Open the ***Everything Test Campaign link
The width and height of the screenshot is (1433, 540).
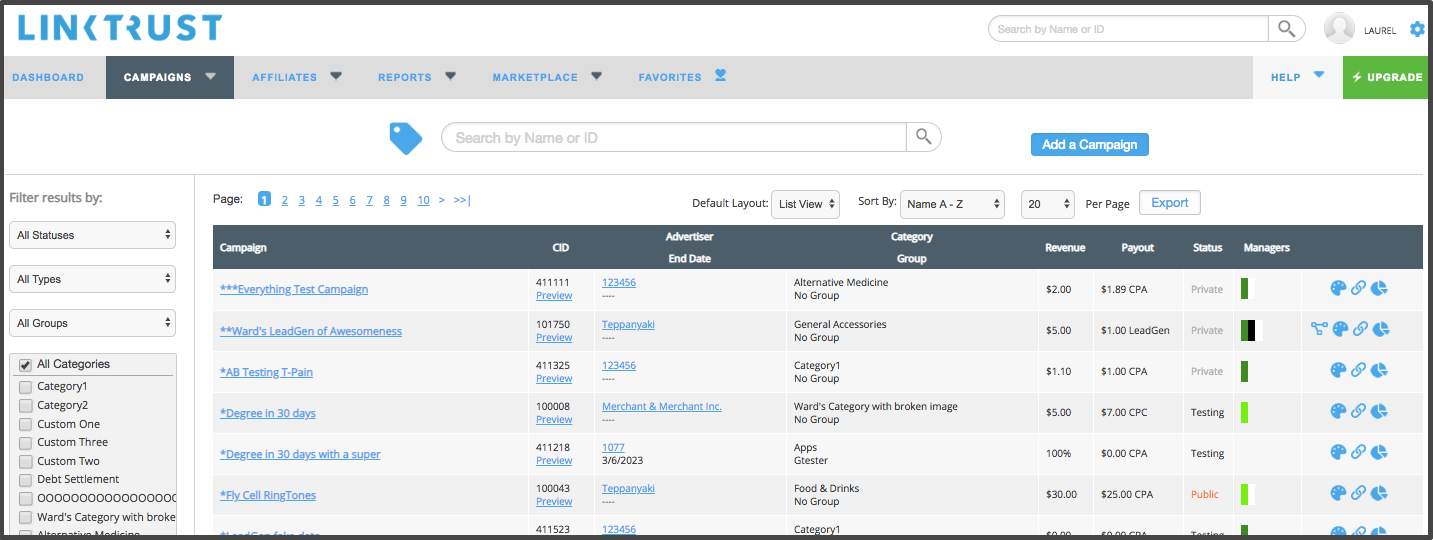[294, 289]
